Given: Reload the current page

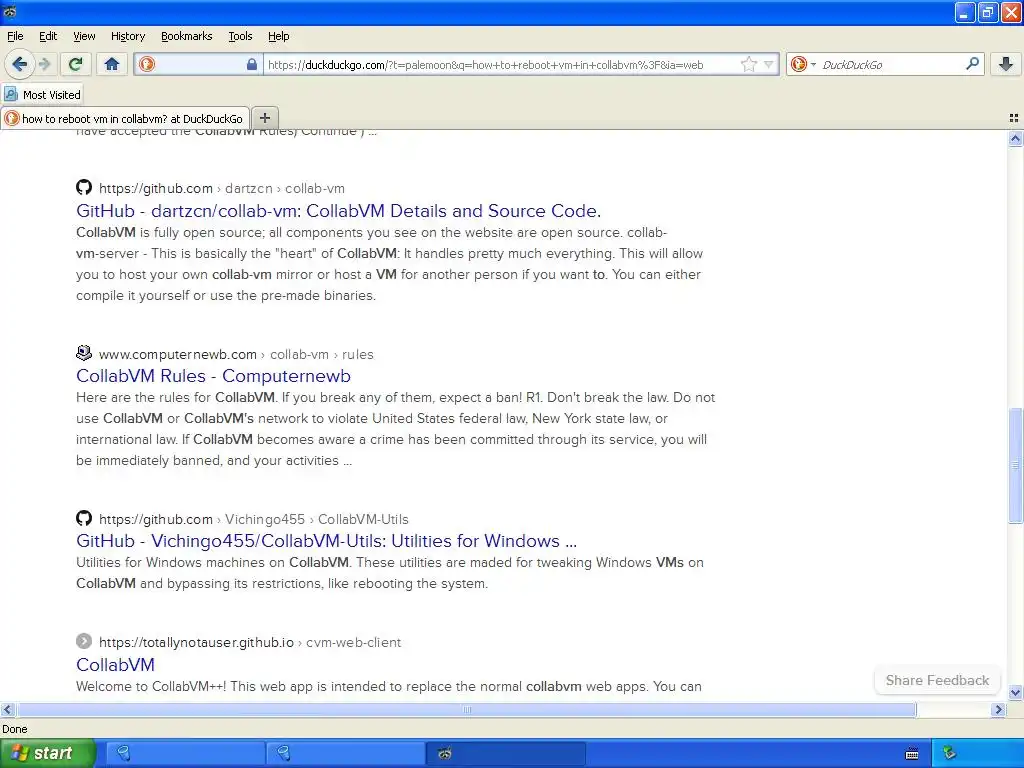Looking at the screenshot, I should tap(75, 64).
